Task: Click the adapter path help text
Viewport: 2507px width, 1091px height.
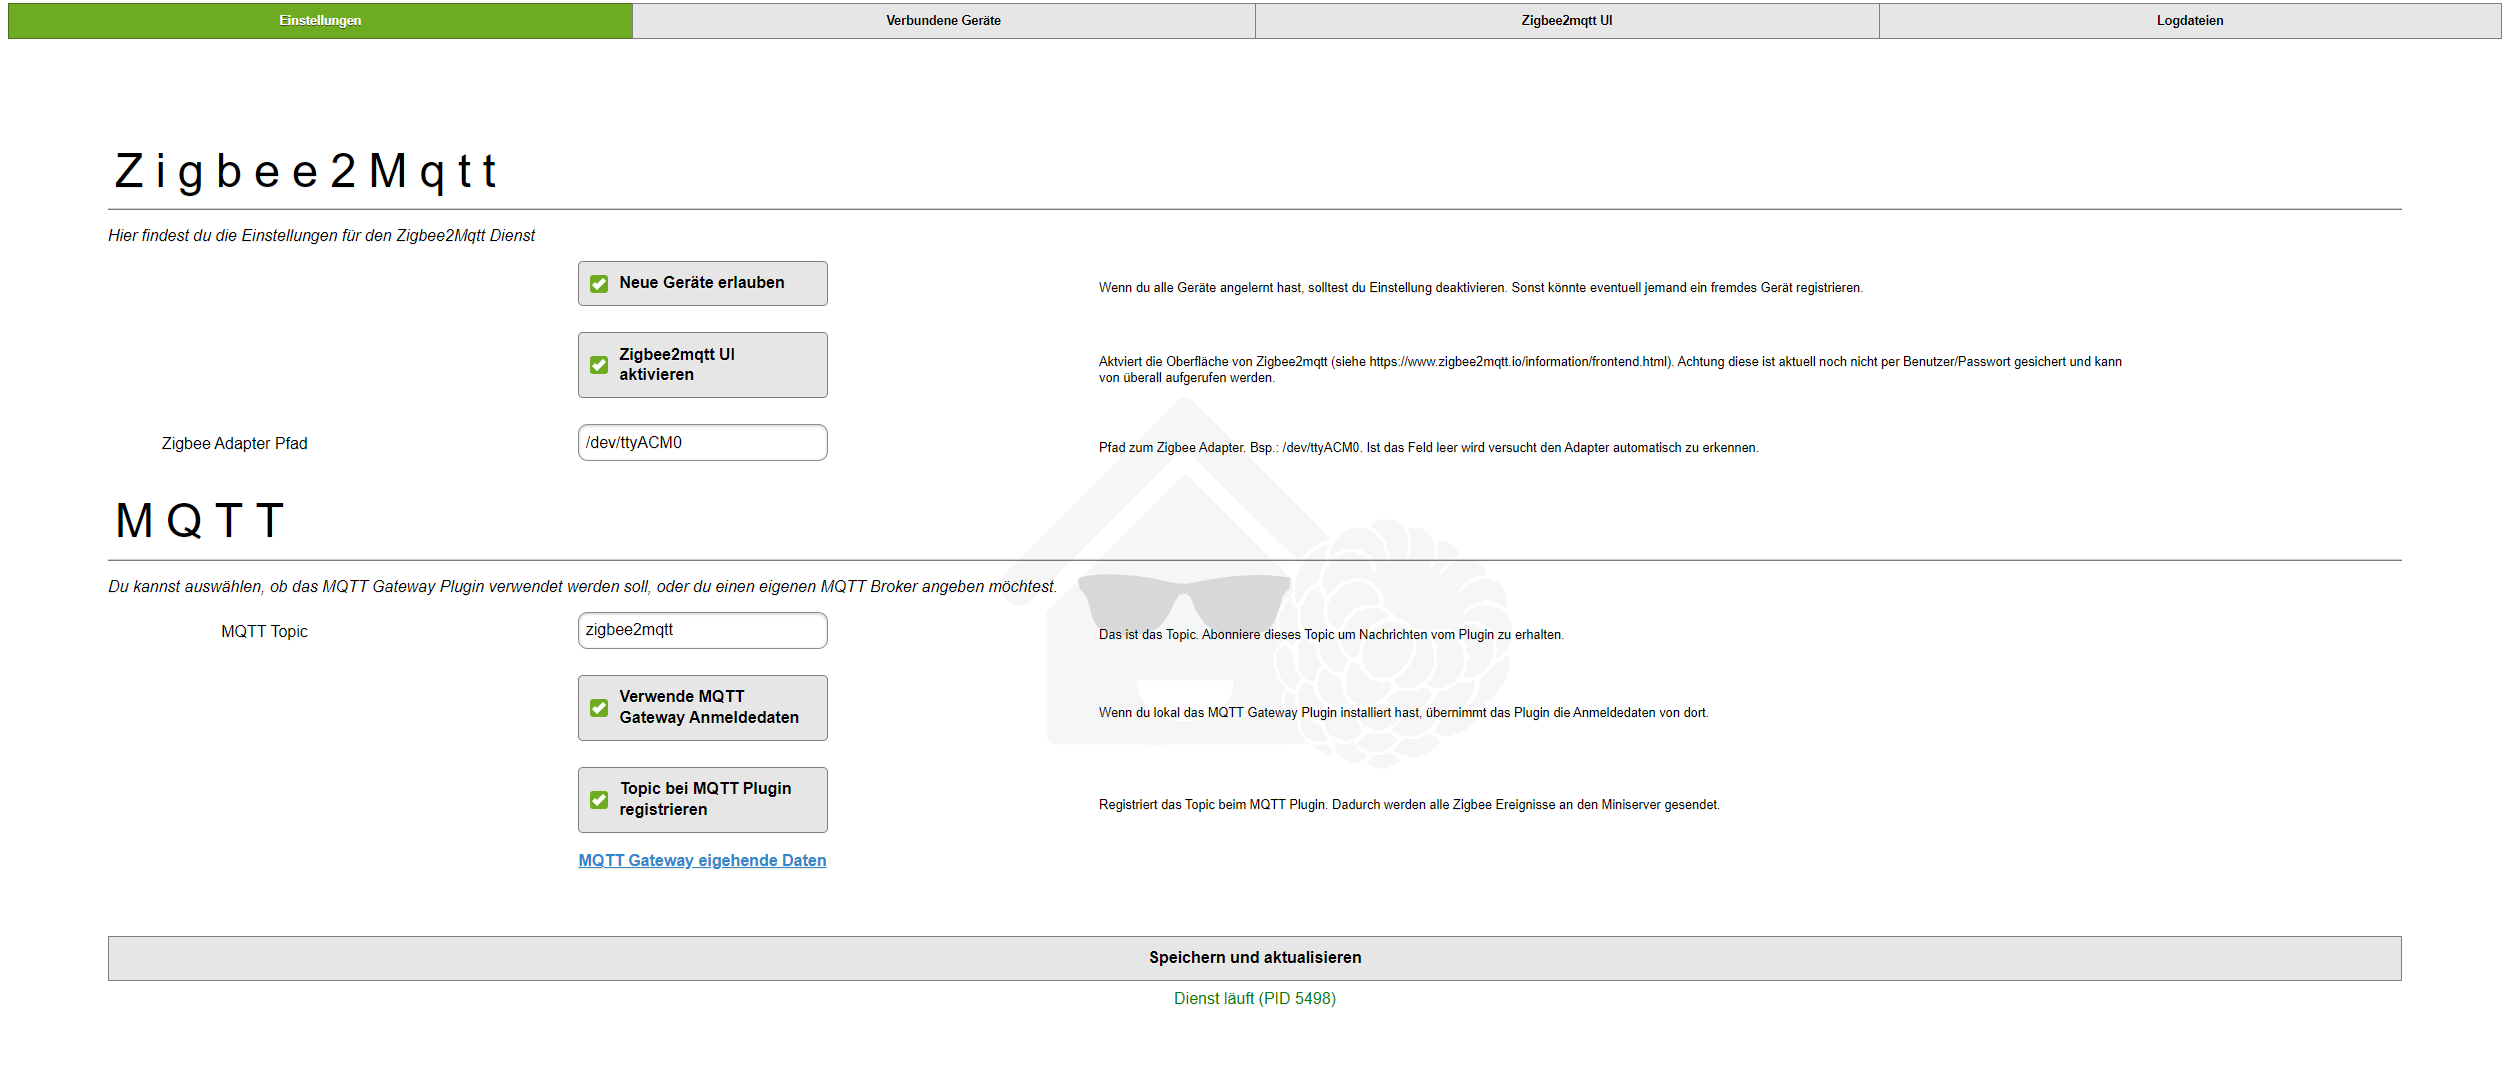Action: point(1427,448)
